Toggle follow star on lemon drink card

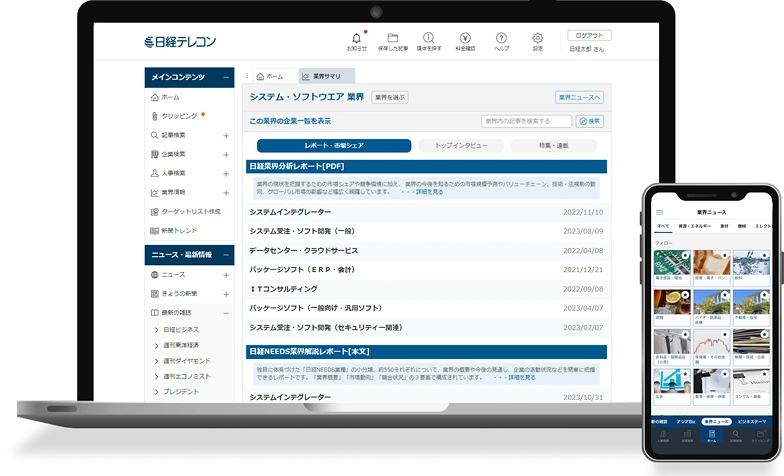click(685, 295)
